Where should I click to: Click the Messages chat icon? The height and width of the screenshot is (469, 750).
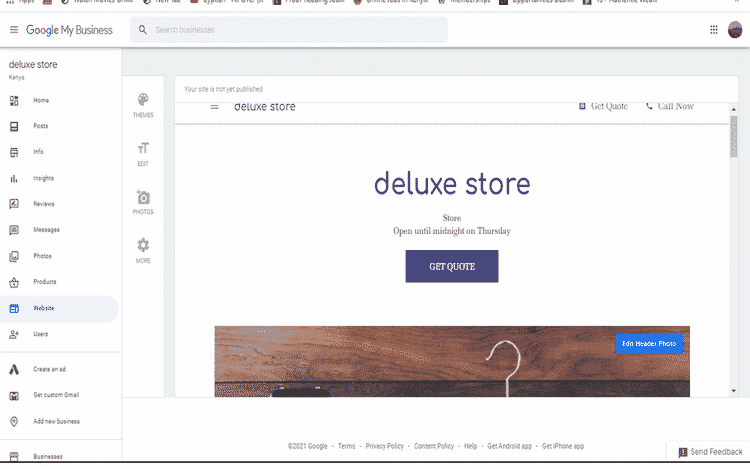tap(14, 230)
